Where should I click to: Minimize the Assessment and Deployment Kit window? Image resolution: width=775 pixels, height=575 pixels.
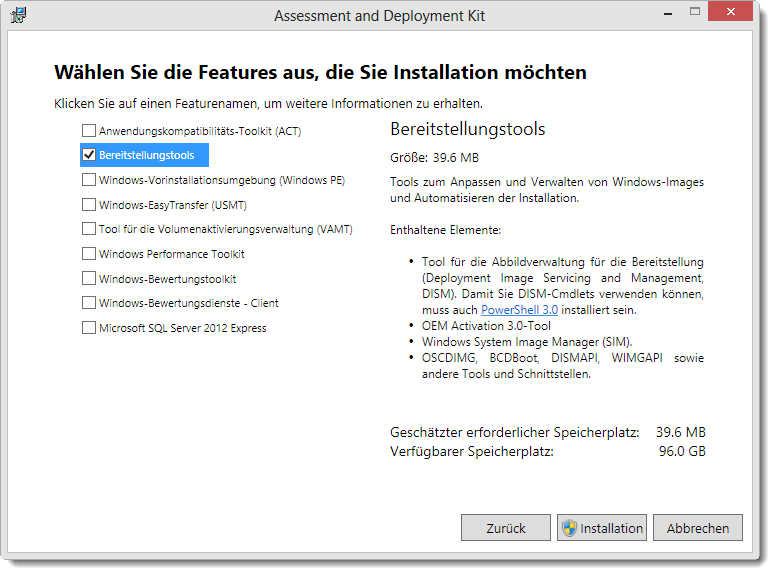(x=668, y=13)
